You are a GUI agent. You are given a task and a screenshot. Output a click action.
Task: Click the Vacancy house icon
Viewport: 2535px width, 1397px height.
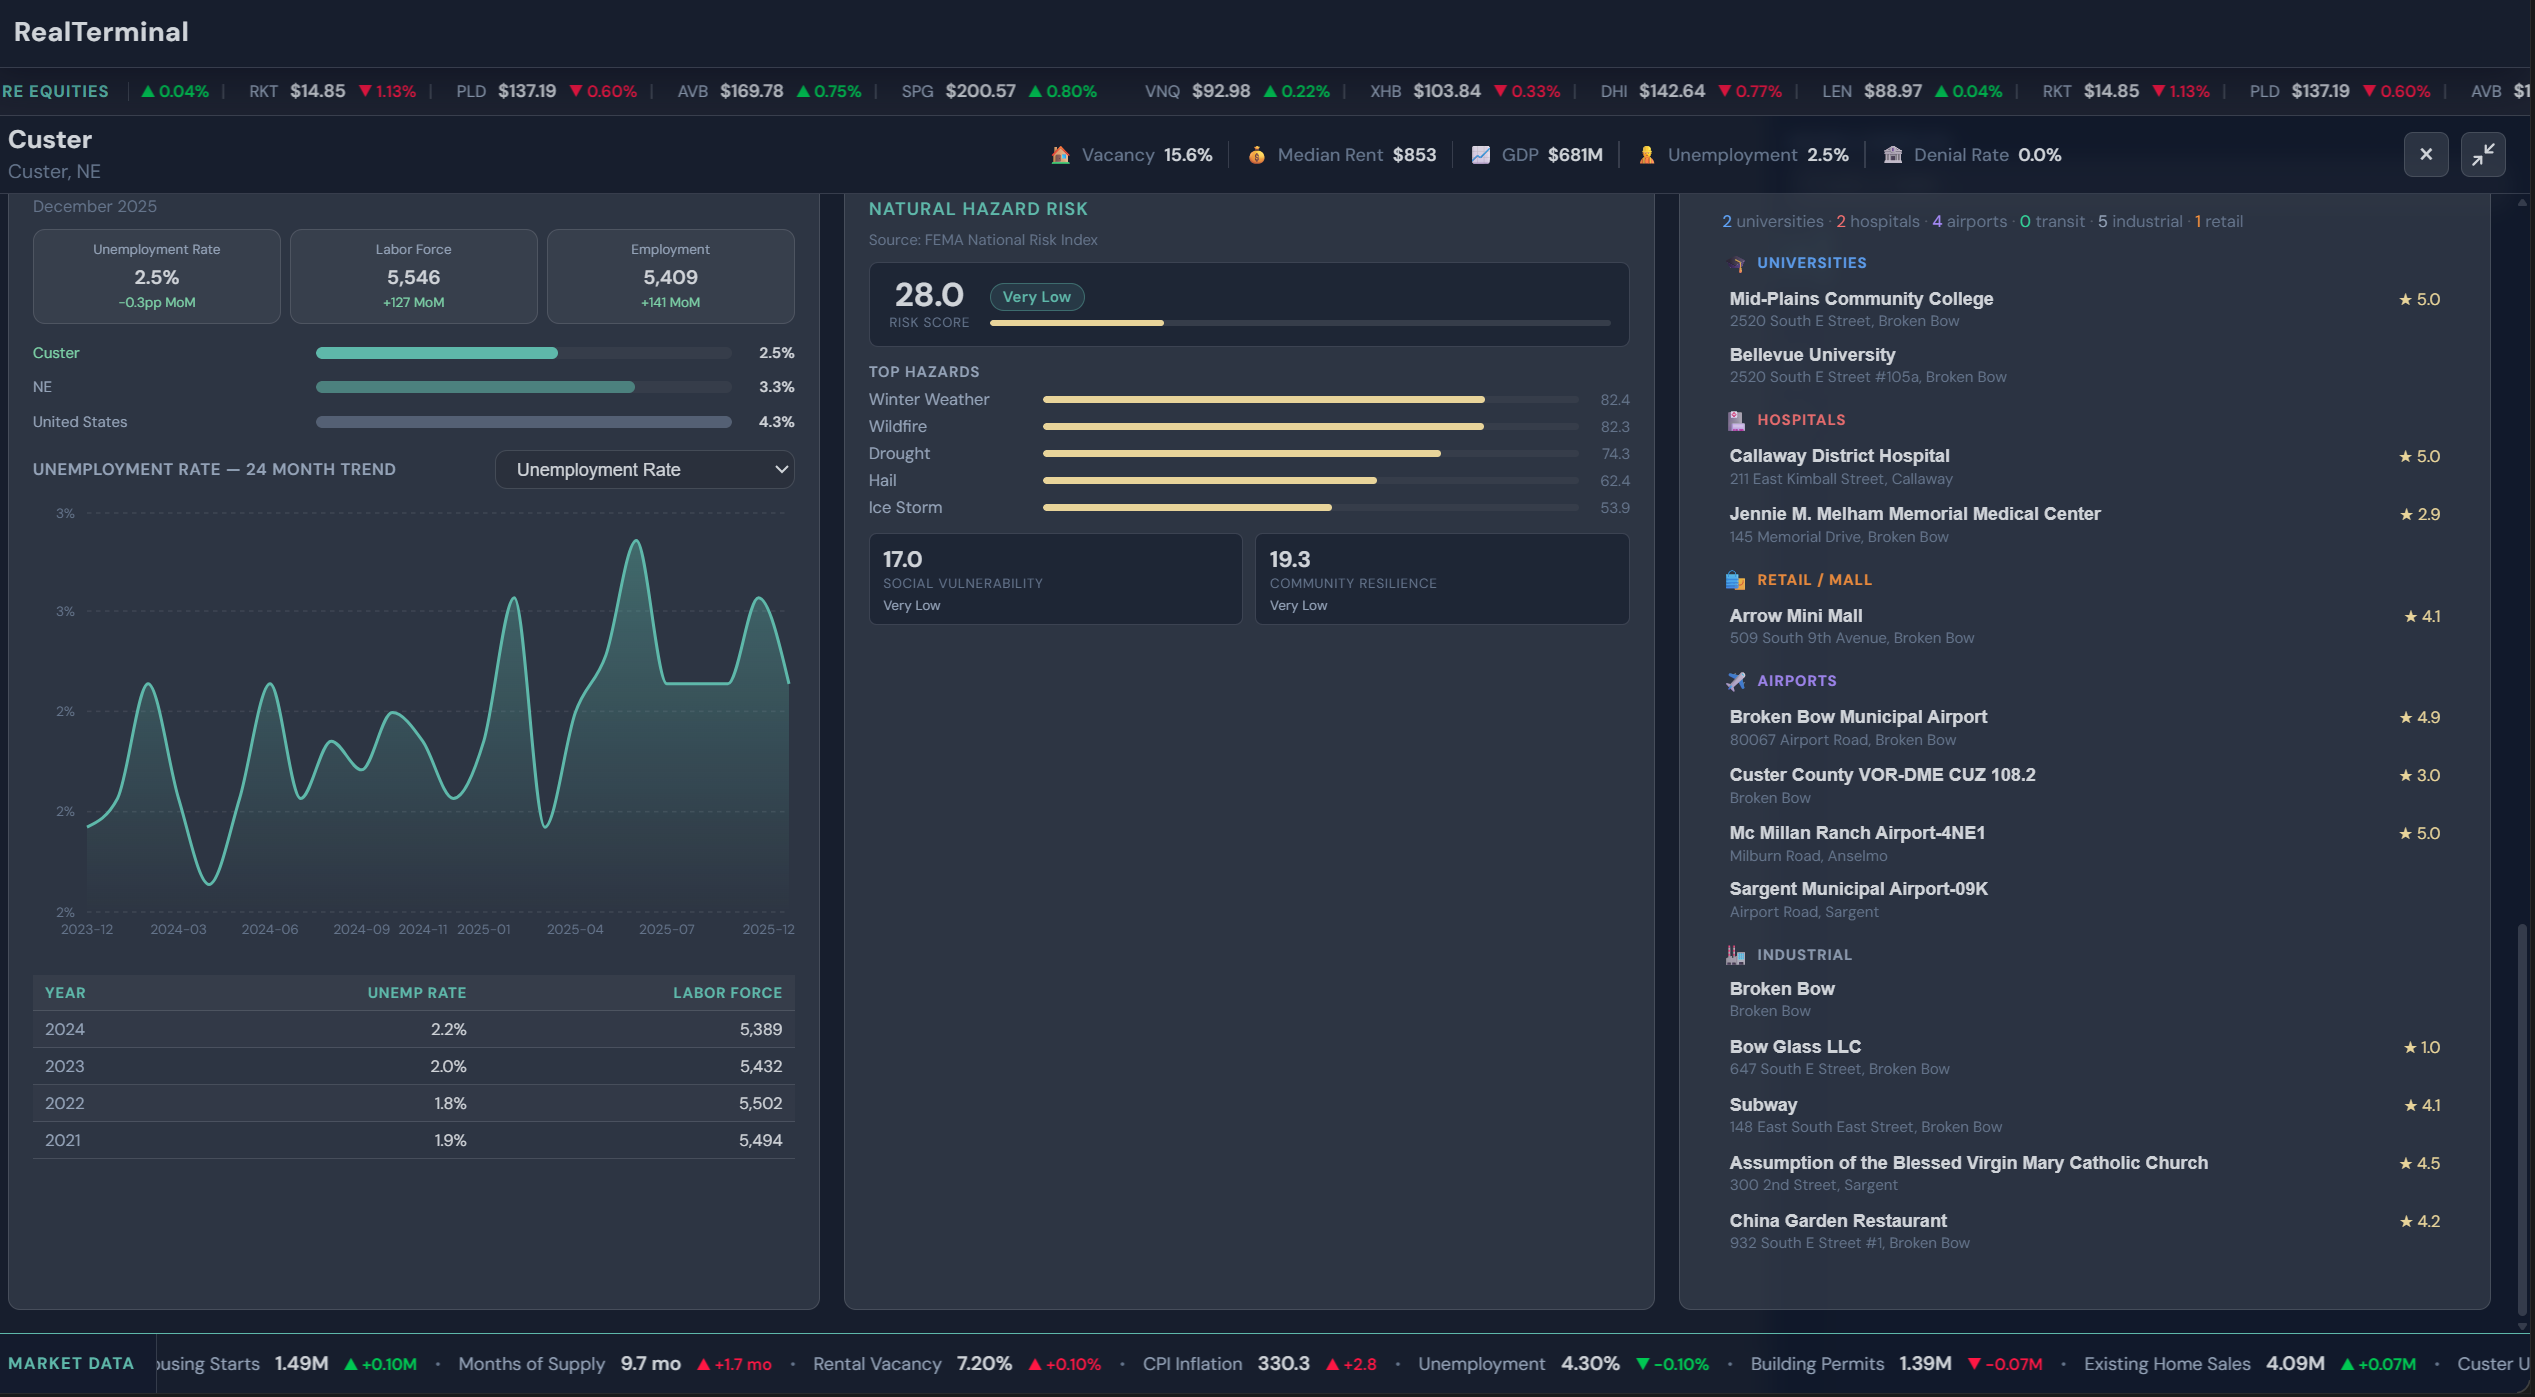(x=1060, y=155)
